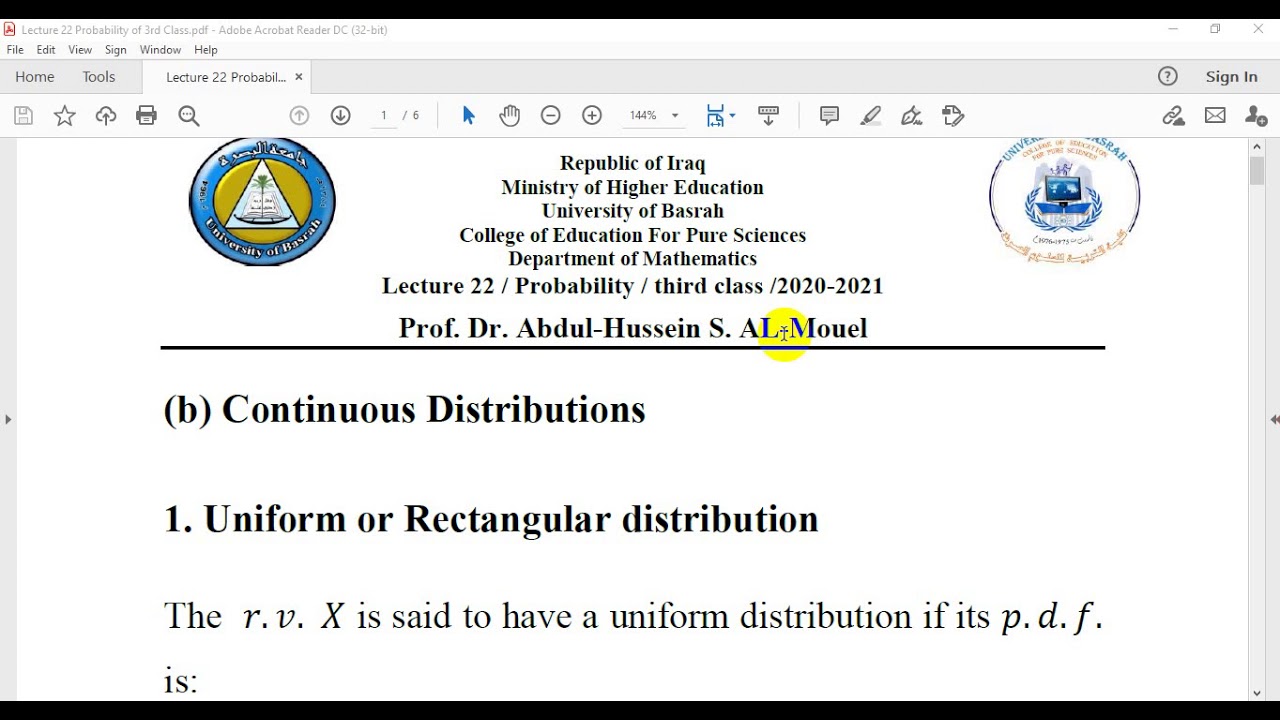Open the File menu
1280x720 pixels.
[15, 50]
